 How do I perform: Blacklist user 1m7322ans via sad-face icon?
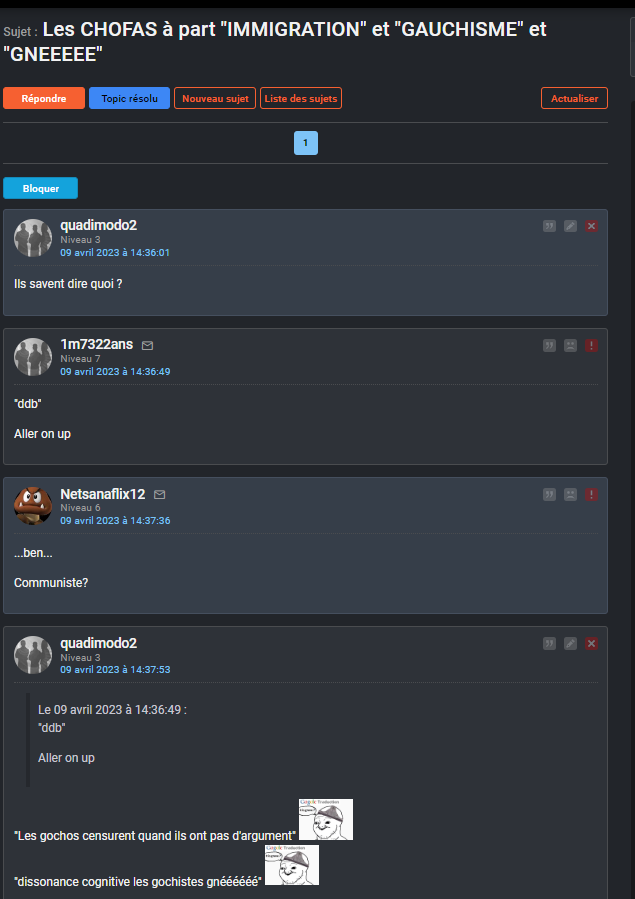pyautogui.click(x=570, y=345)
